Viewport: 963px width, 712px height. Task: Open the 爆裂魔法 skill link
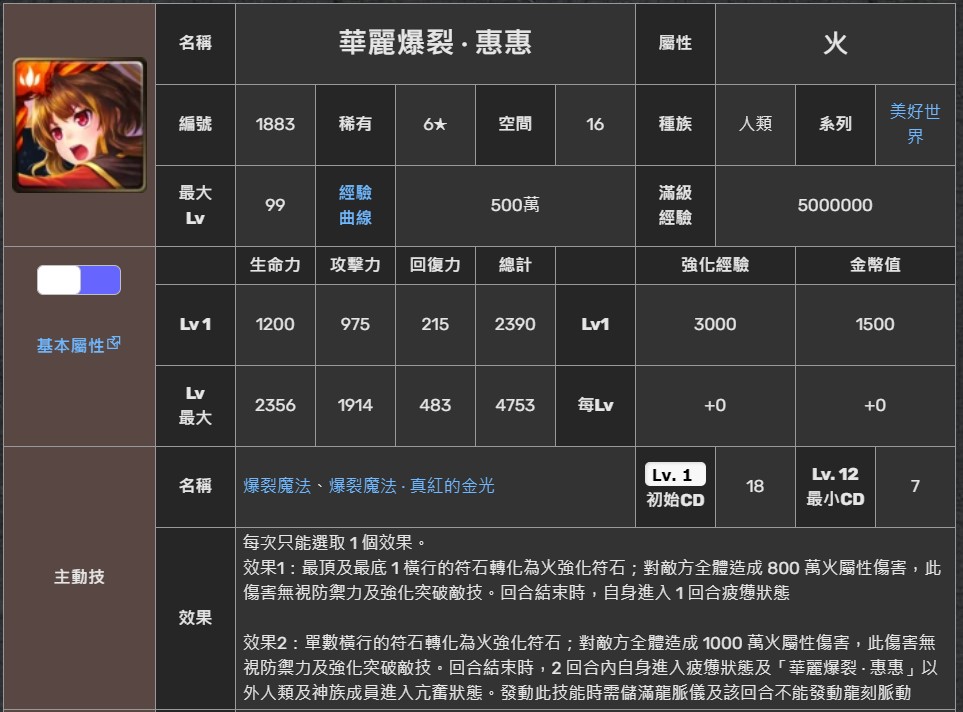point(276,486)
